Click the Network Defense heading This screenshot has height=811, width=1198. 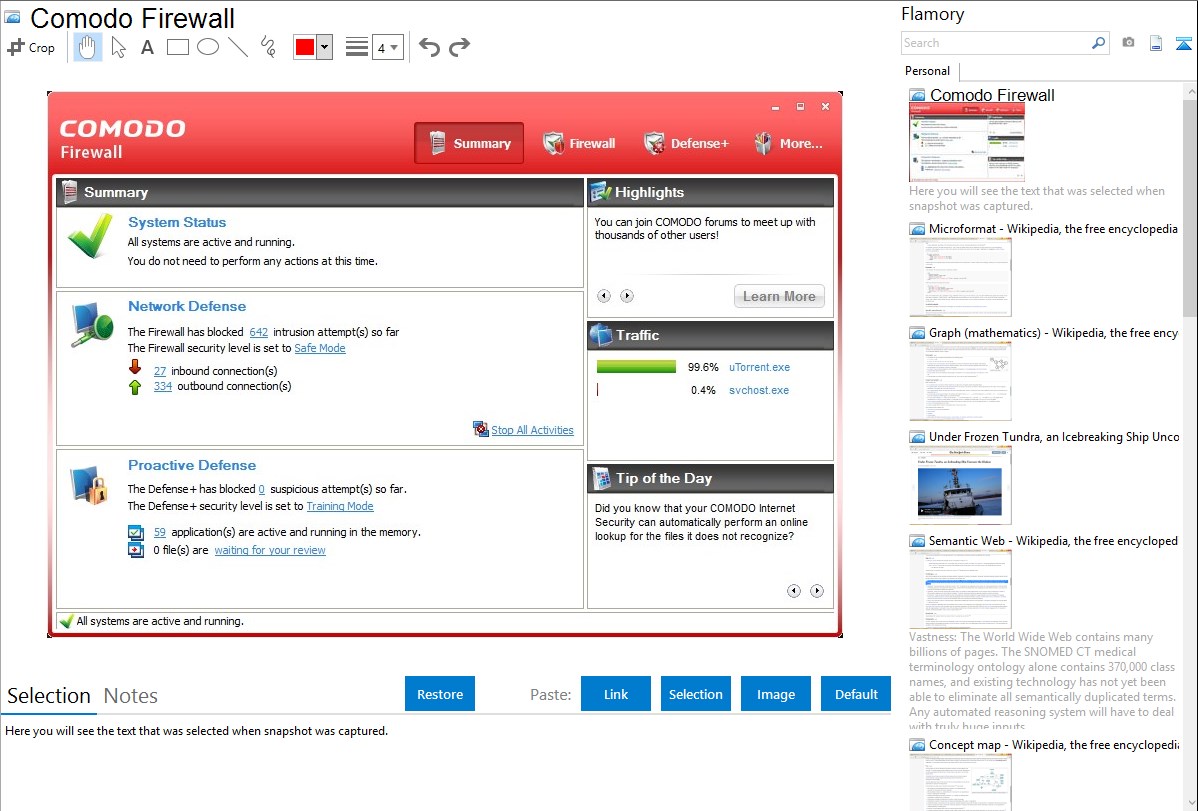point(187,307)
